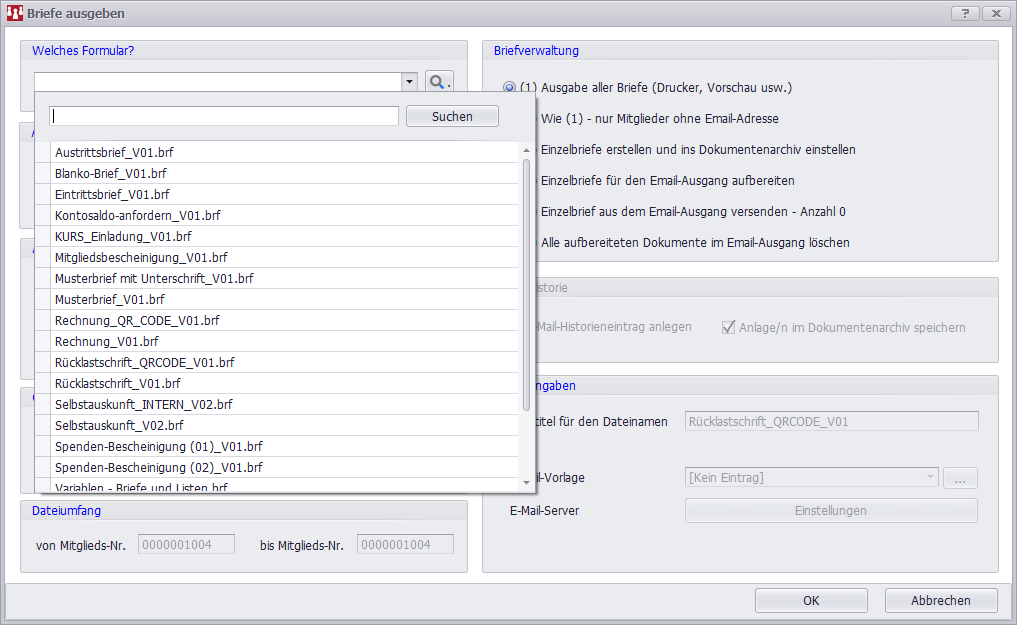Click the von Mitglieds-Nr. input field
This screenshot has height=625, width=1017.
pyautogui.click(x=186, y=545)
